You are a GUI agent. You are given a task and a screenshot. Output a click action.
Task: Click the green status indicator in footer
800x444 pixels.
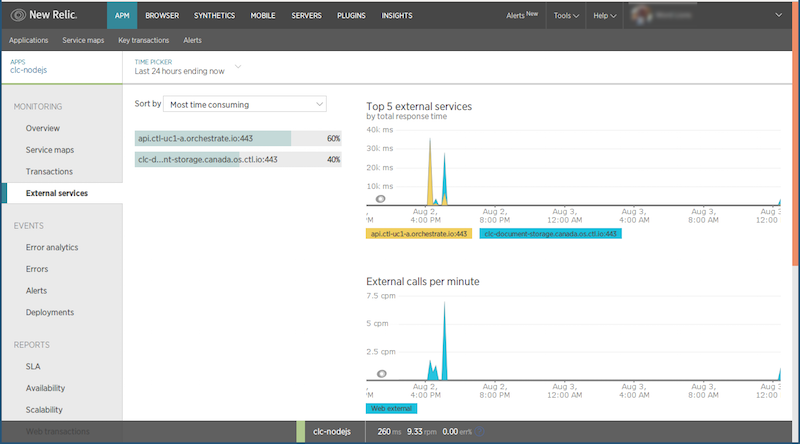(301, 432)
